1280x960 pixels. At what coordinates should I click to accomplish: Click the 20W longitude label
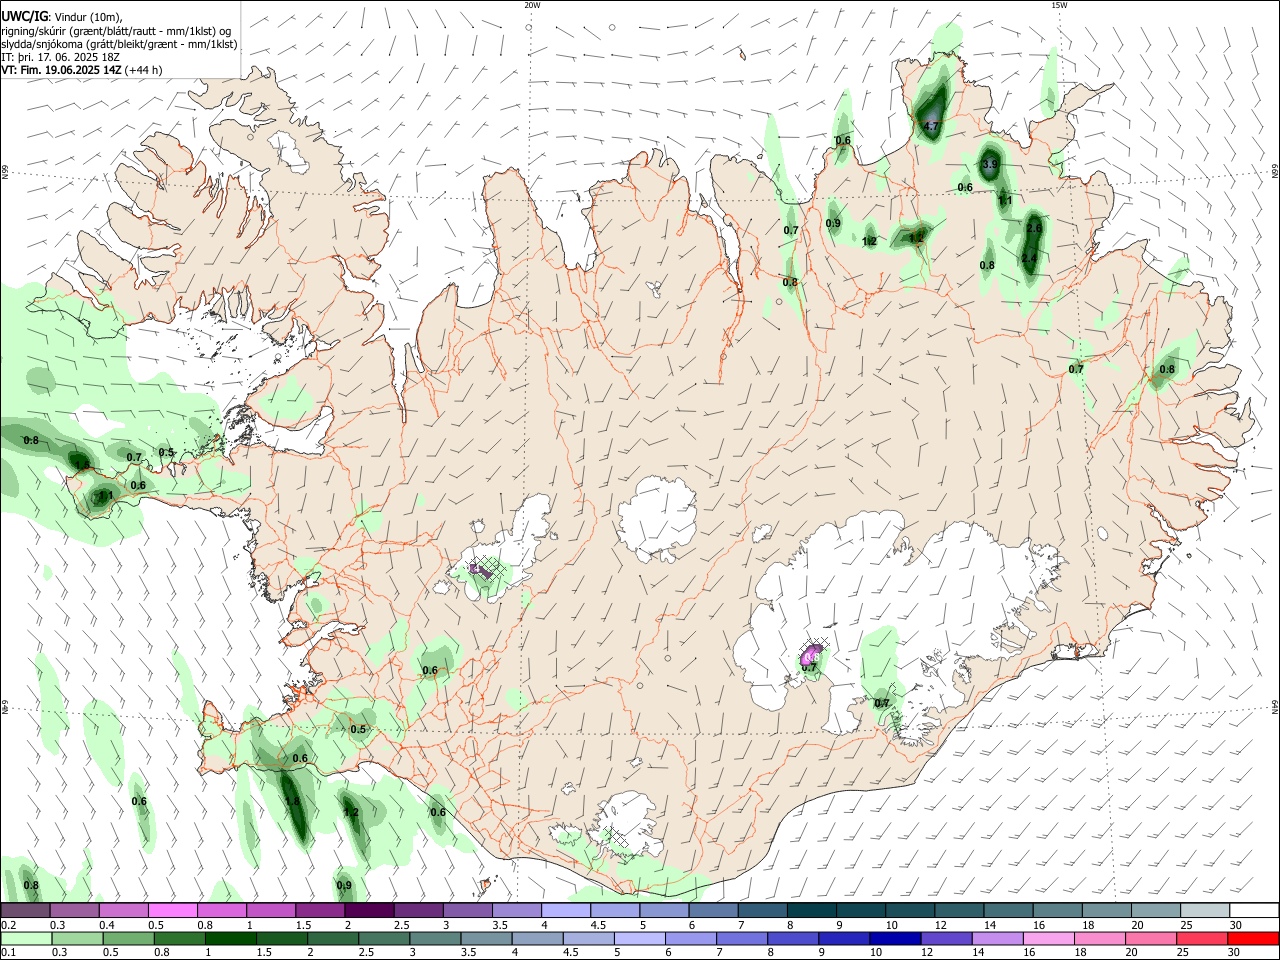(x=532, y=5)
